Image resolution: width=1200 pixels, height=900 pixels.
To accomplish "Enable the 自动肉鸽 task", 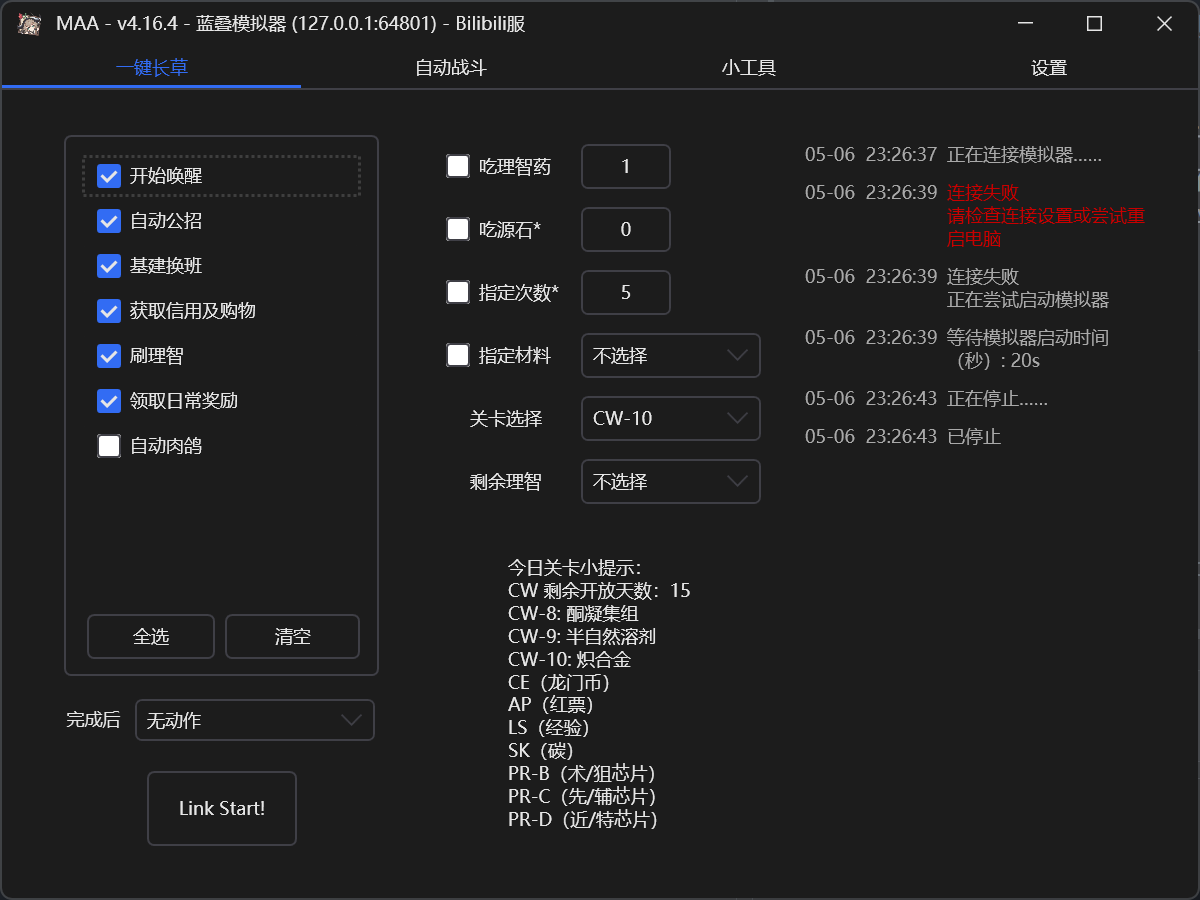I will pos(108,446).
